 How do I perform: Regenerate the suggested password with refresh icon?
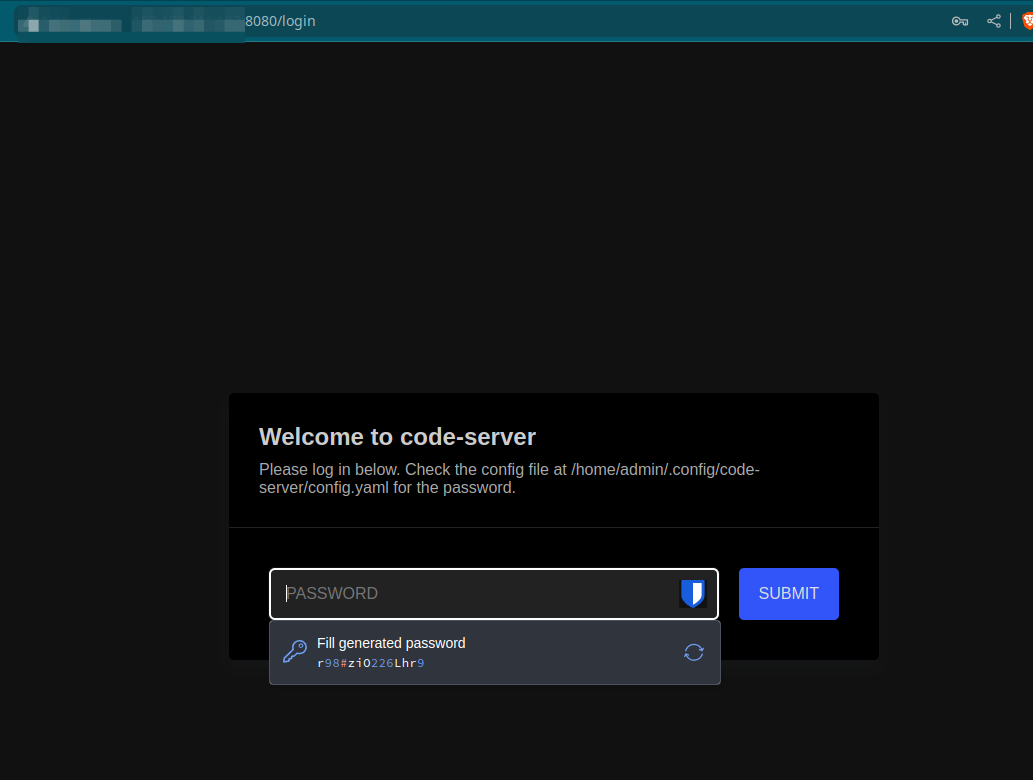click(693, 652)
